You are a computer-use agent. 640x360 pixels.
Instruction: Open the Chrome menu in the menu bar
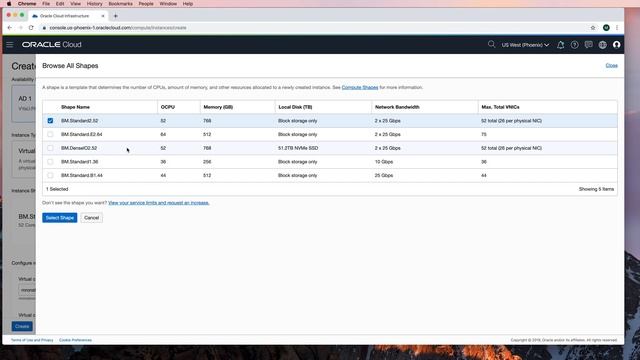click(x=27, y=4)
